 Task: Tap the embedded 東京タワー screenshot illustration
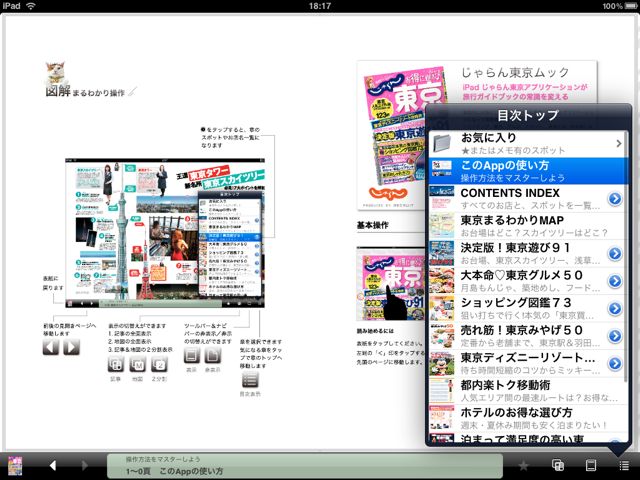pyautogui.click(x=165, y=233)
